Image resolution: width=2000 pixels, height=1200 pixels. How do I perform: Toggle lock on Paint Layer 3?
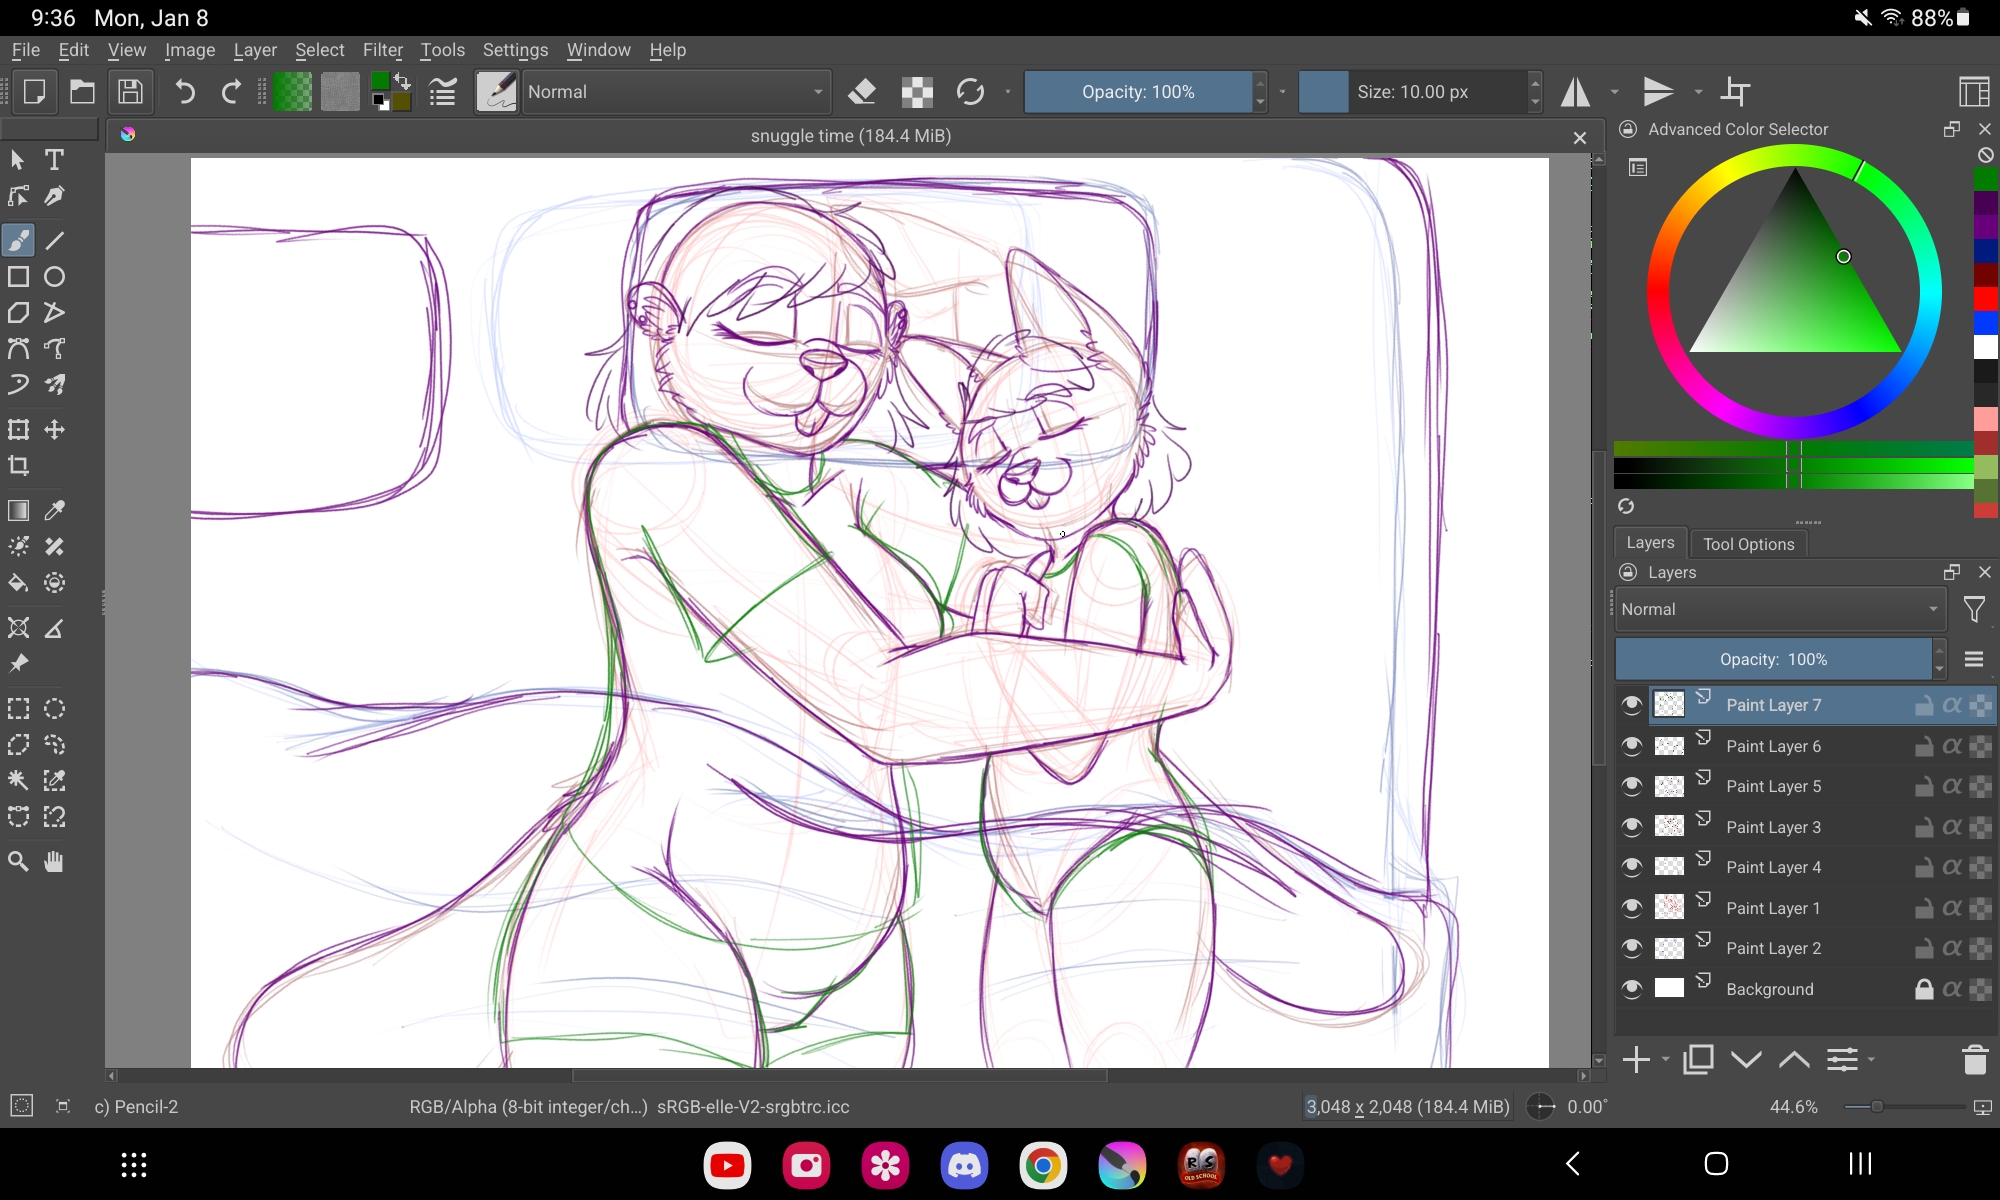pos(1923,827)
